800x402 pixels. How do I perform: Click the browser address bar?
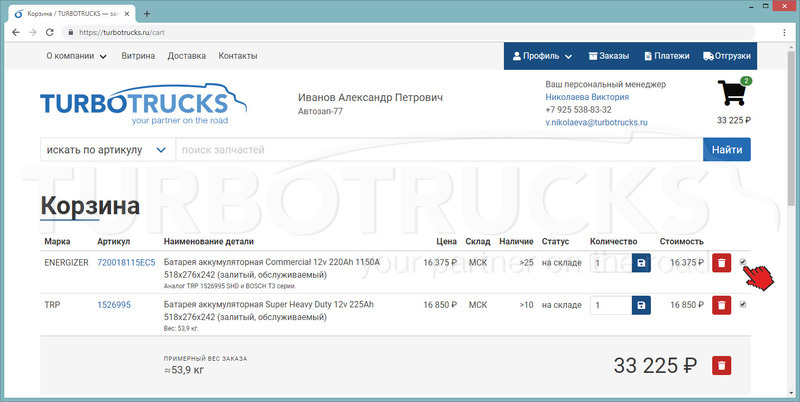point(408,32)
